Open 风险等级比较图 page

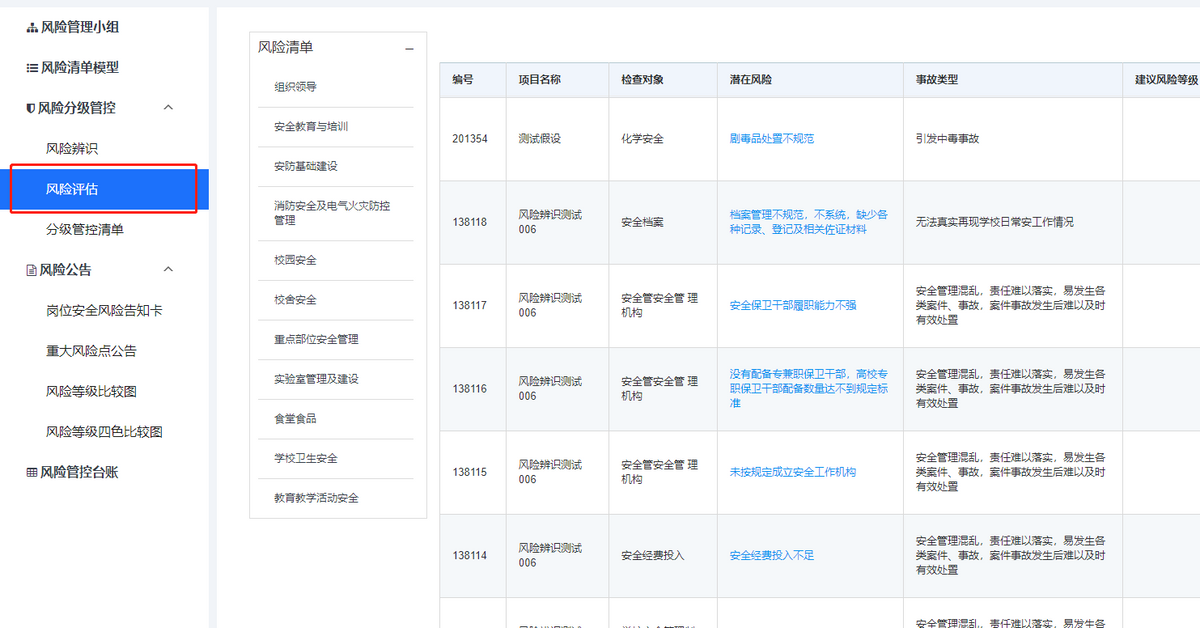click(91, 391)
